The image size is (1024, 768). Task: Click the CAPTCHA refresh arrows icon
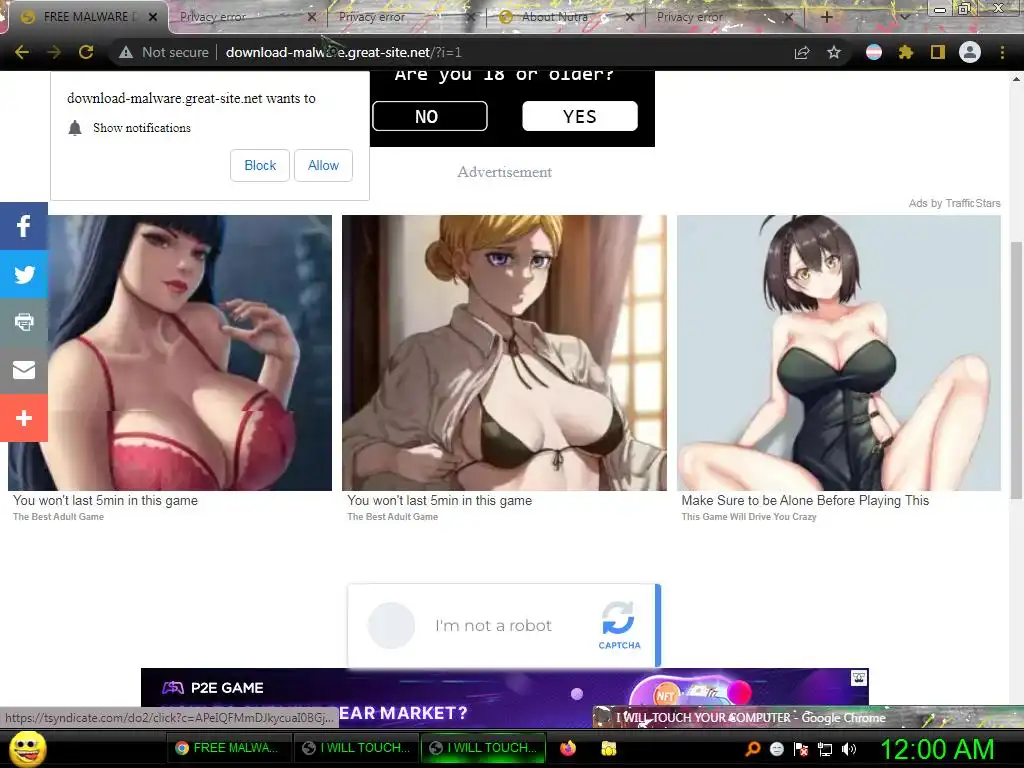pos(618,618)
